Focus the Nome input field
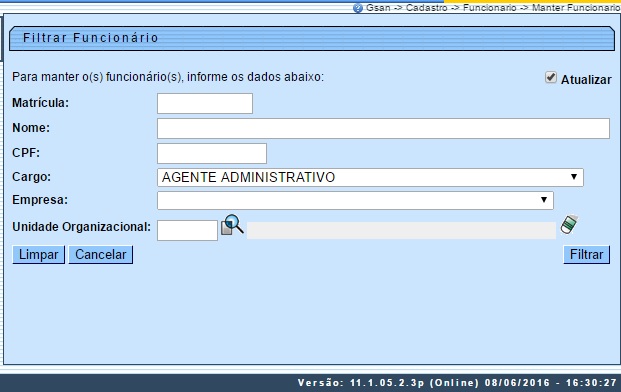This screenshot has width=621, height=392. coord(383,128)
